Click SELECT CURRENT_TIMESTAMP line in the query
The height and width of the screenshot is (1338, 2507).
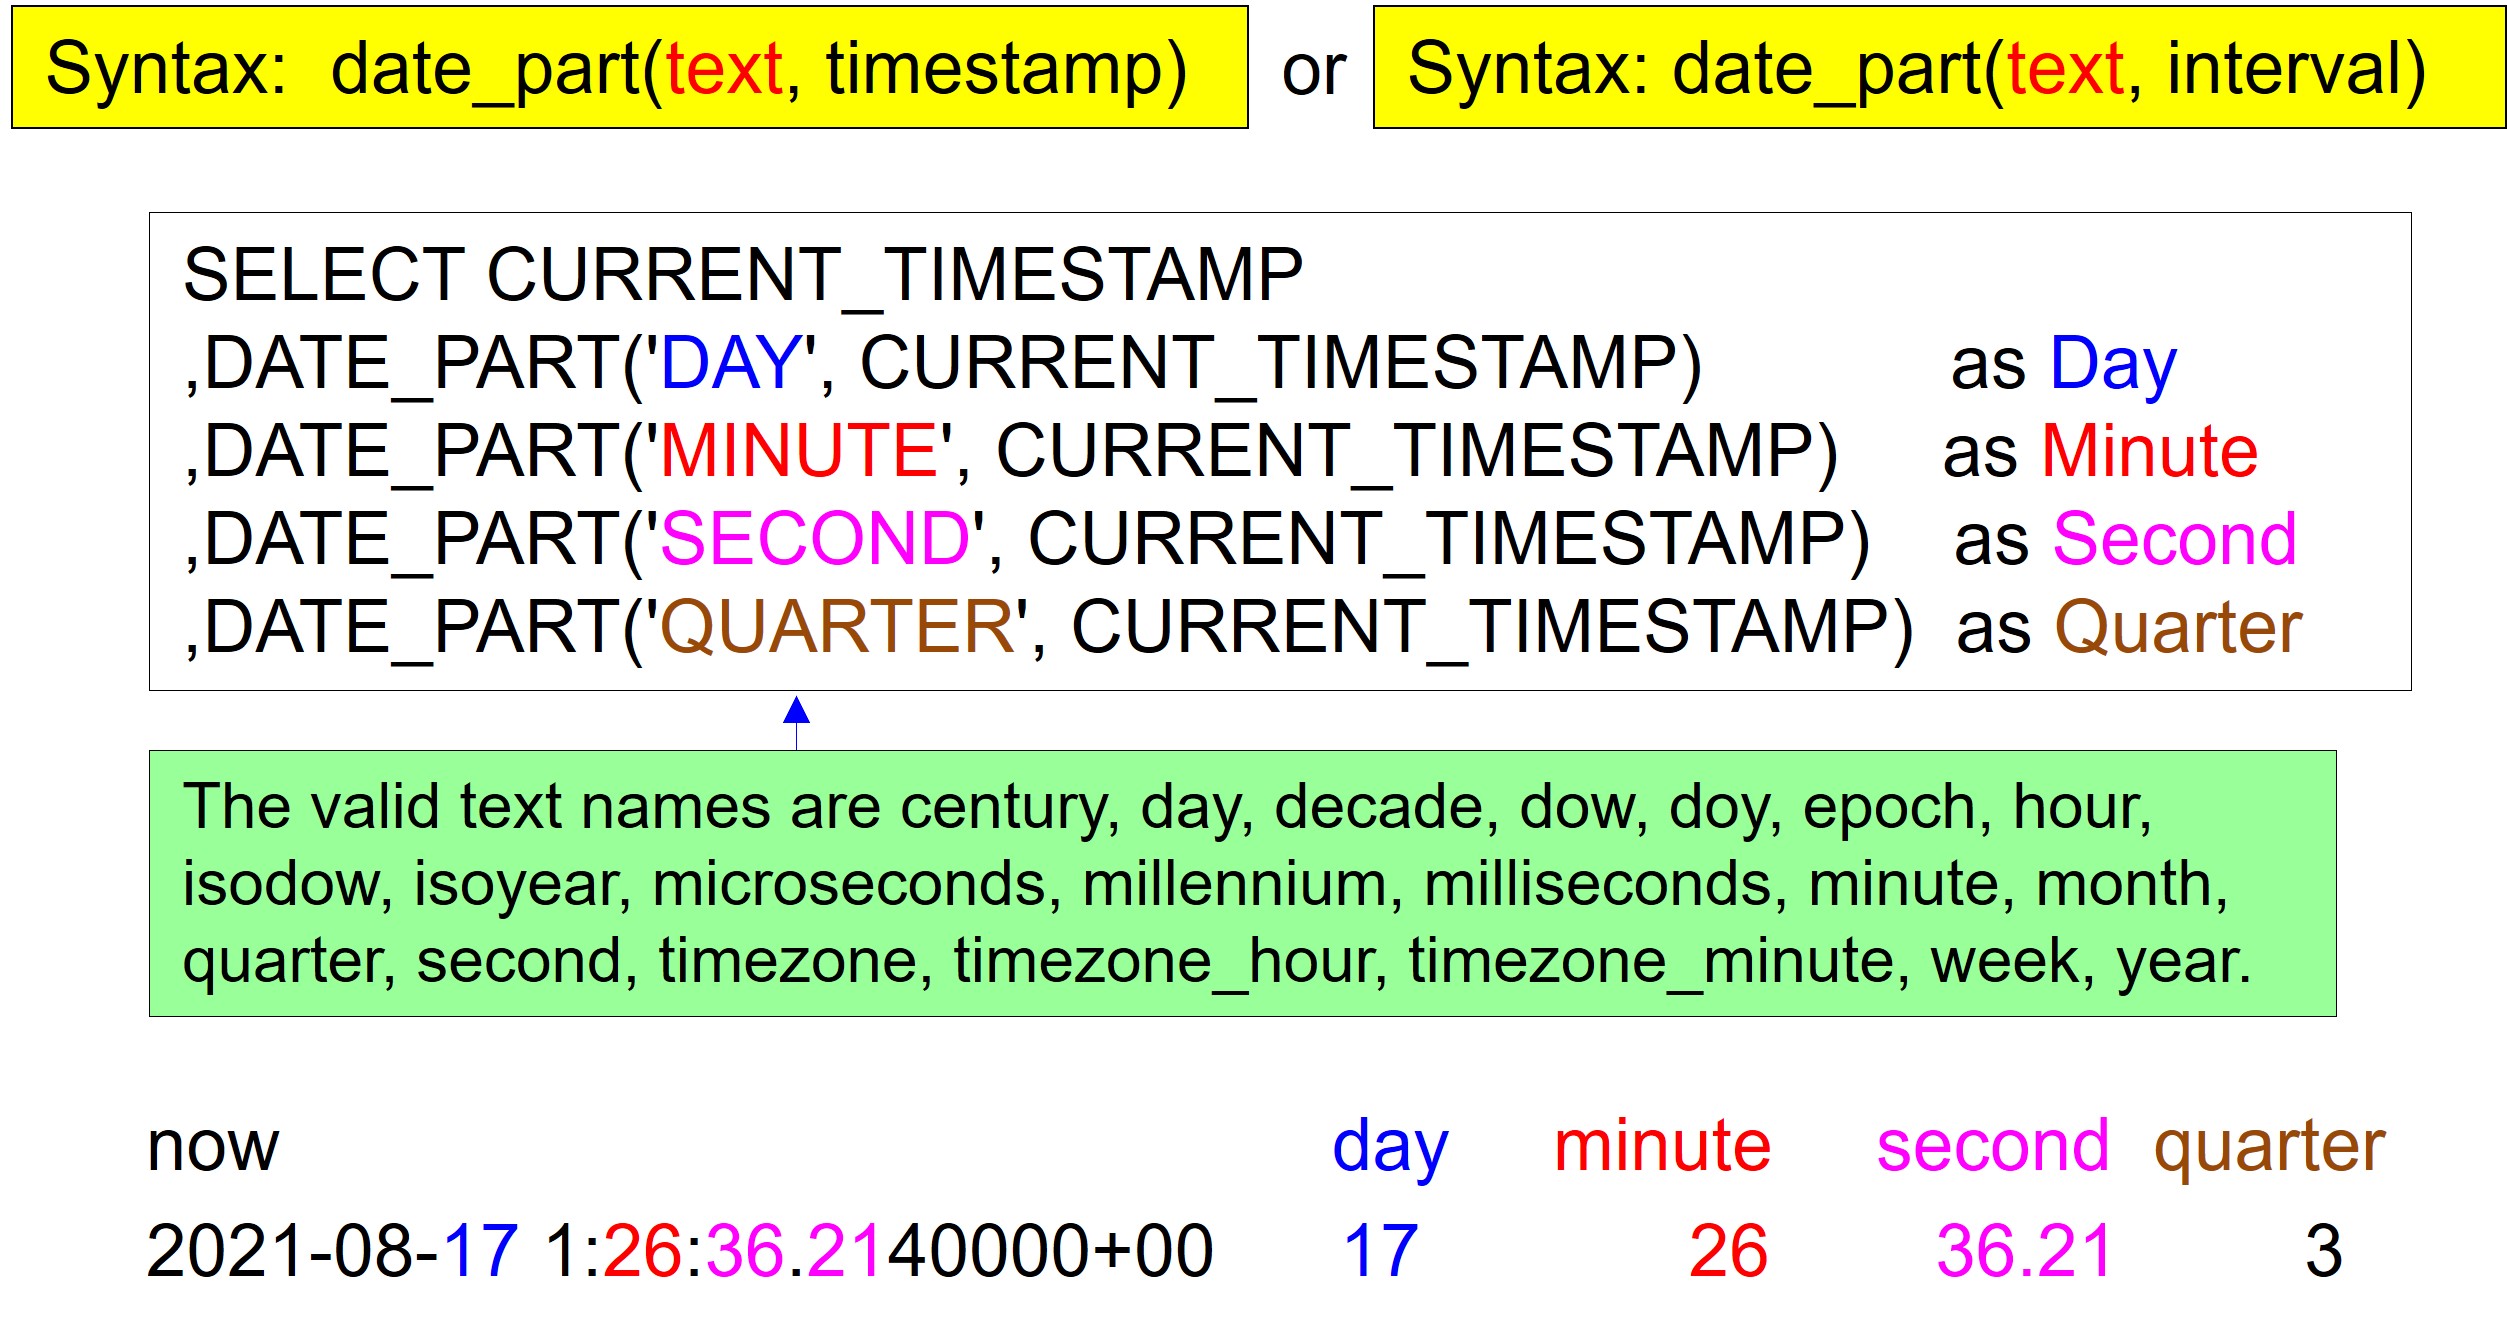point(743,274)
